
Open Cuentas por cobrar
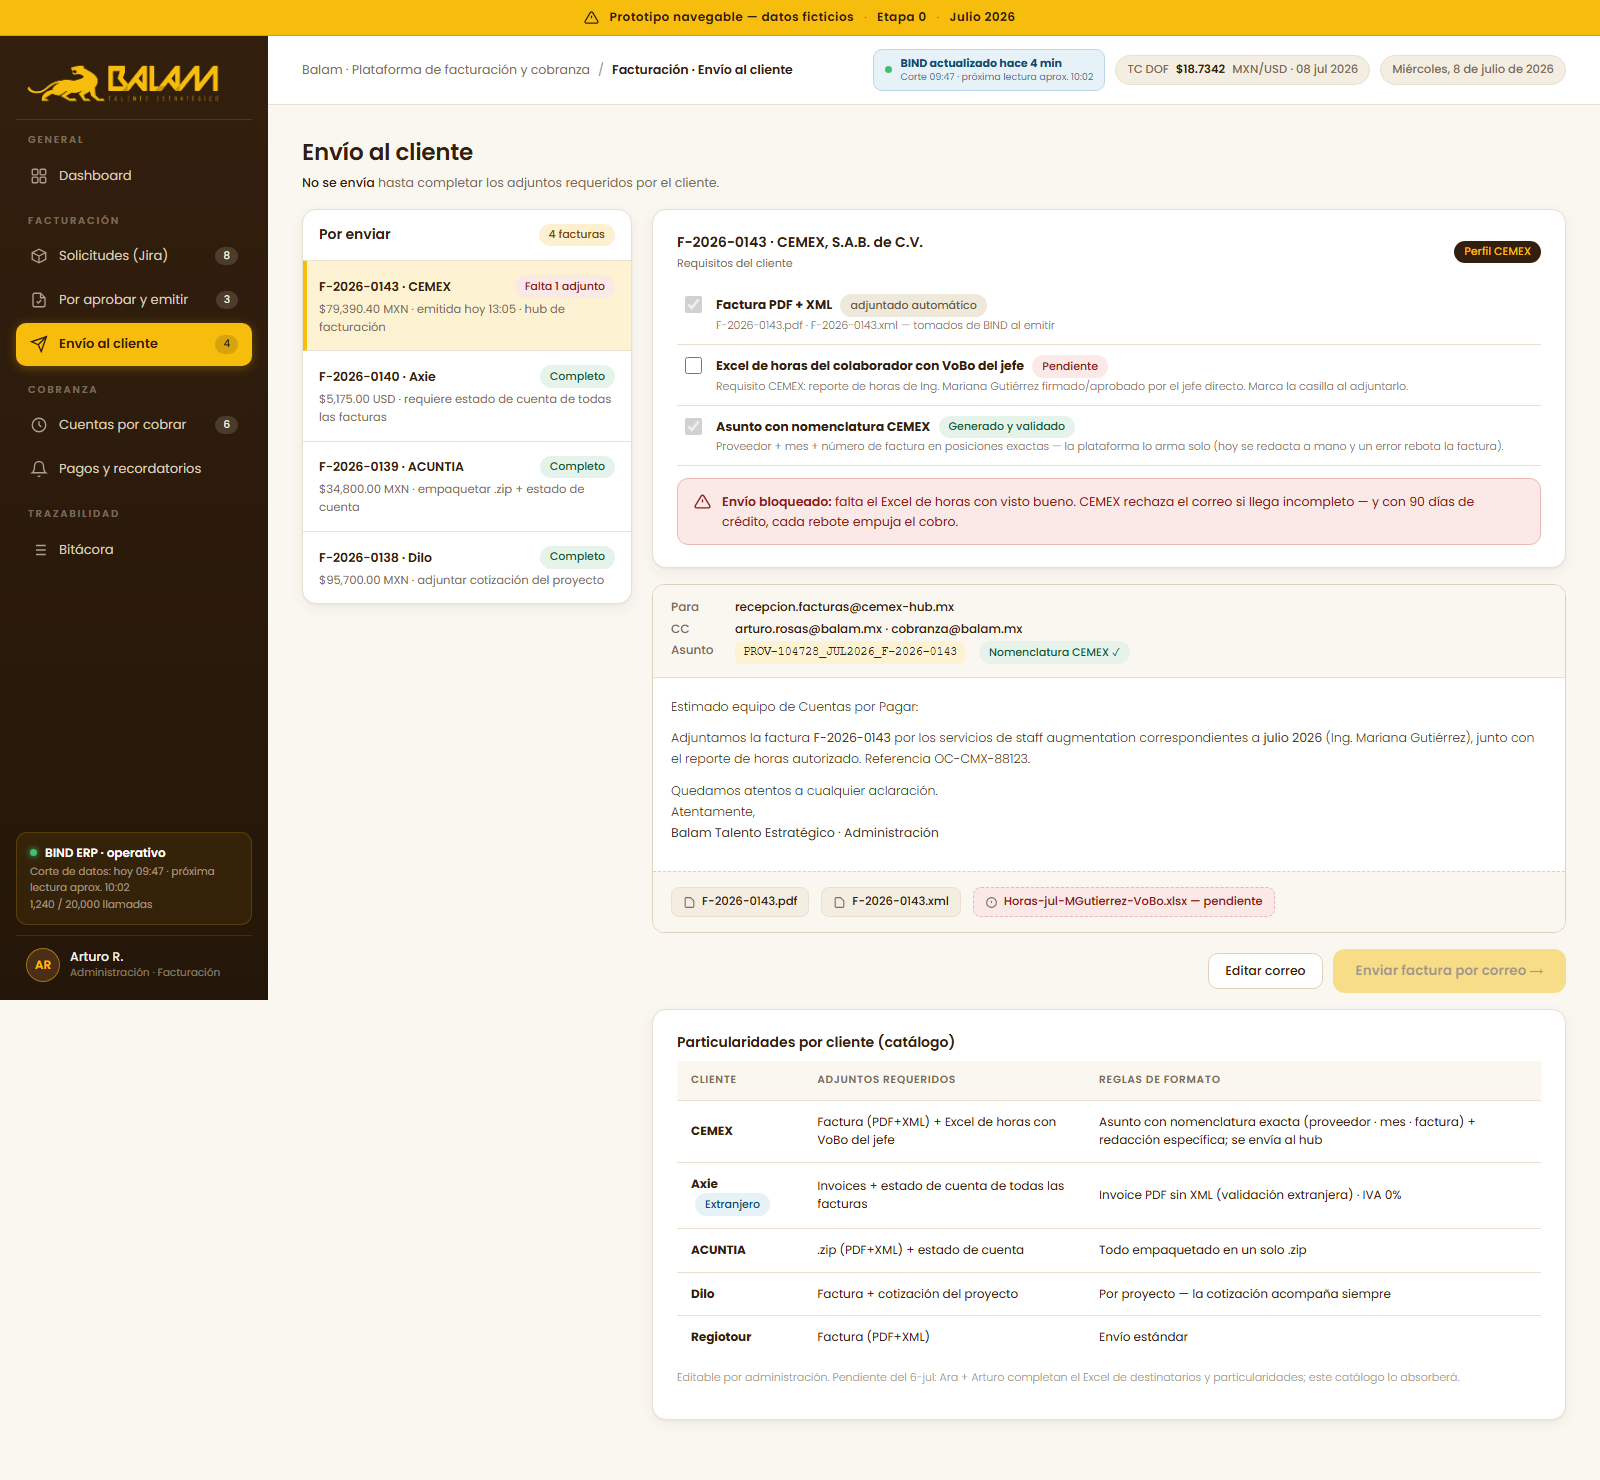pos(134,425)
